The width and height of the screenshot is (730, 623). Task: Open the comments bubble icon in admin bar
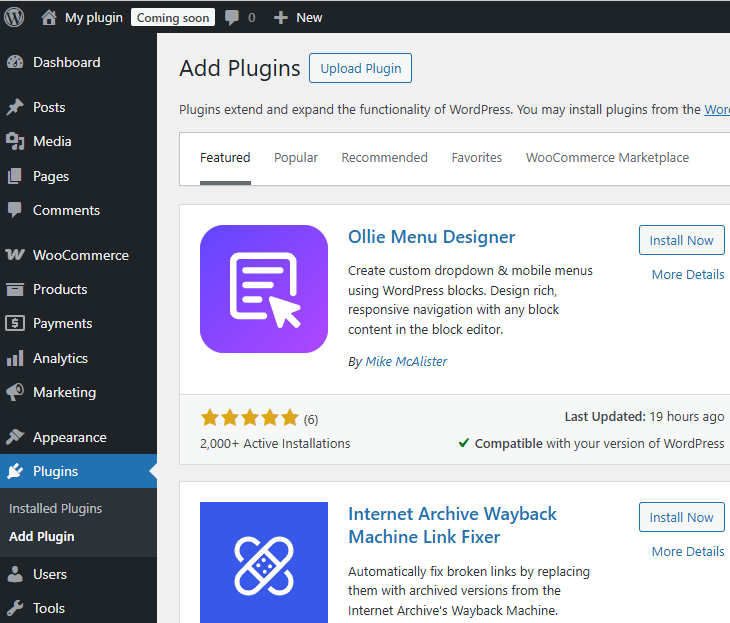[232, 17]
